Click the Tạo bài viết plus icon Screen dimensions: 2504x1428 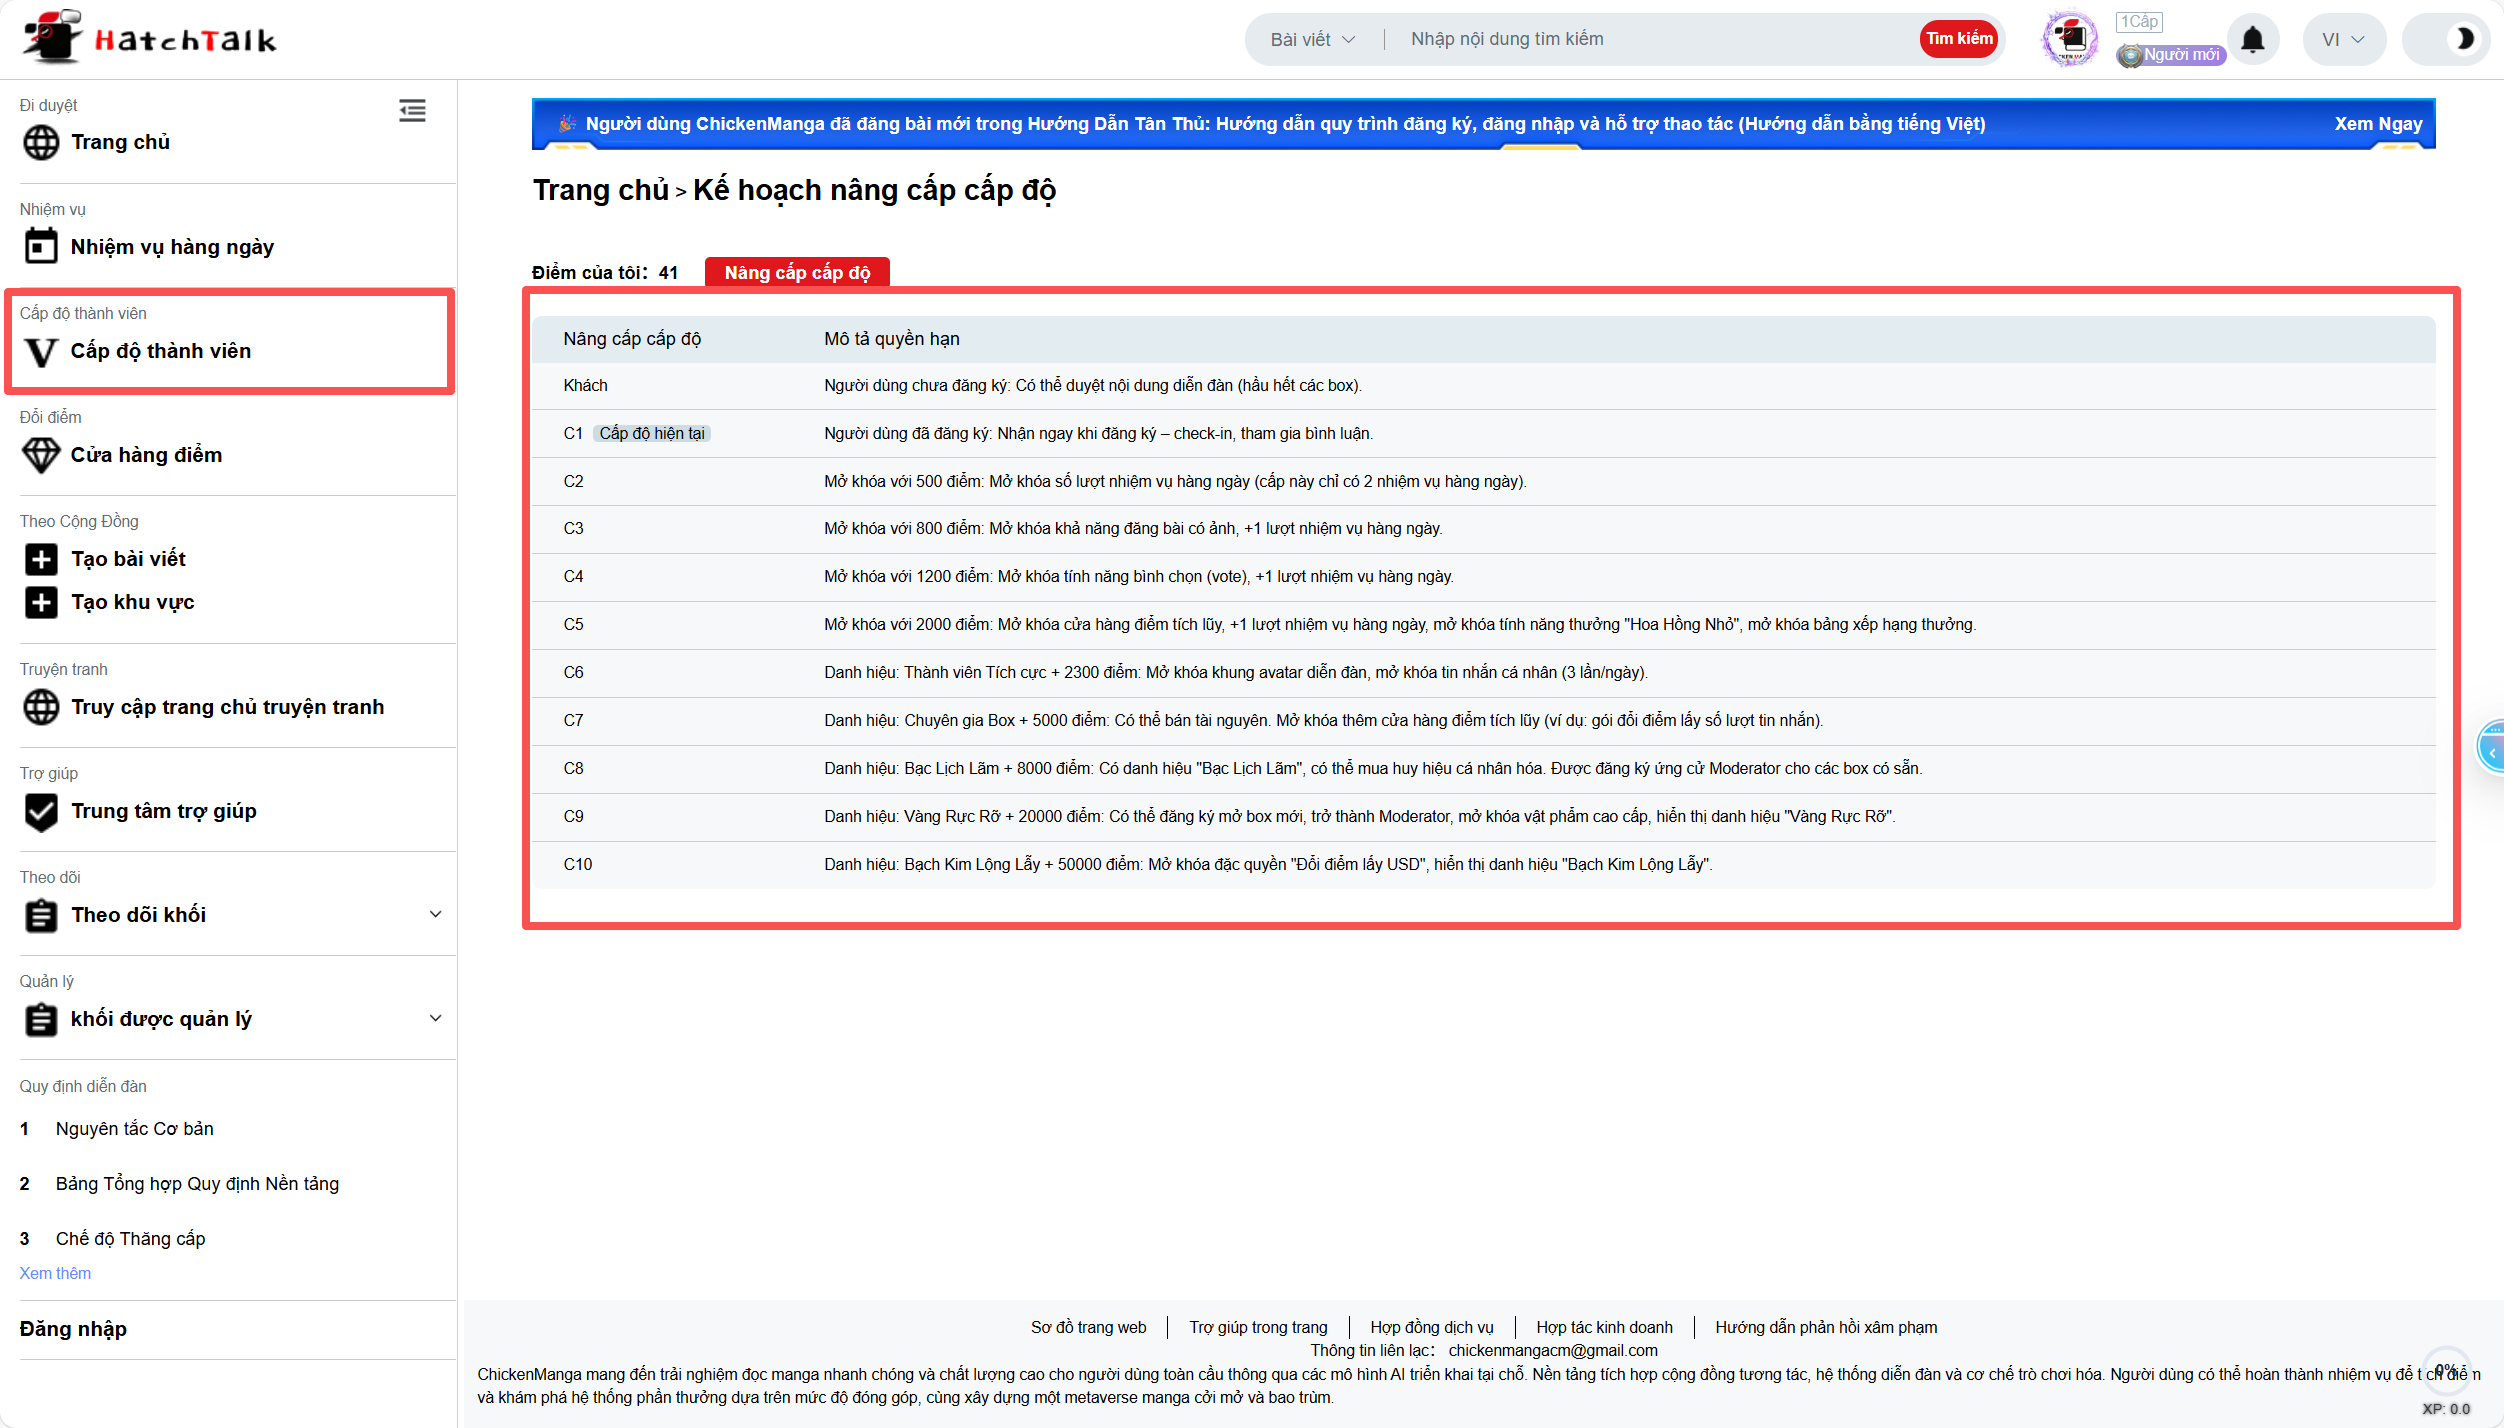pyautogui.click(x=41, y=559)
